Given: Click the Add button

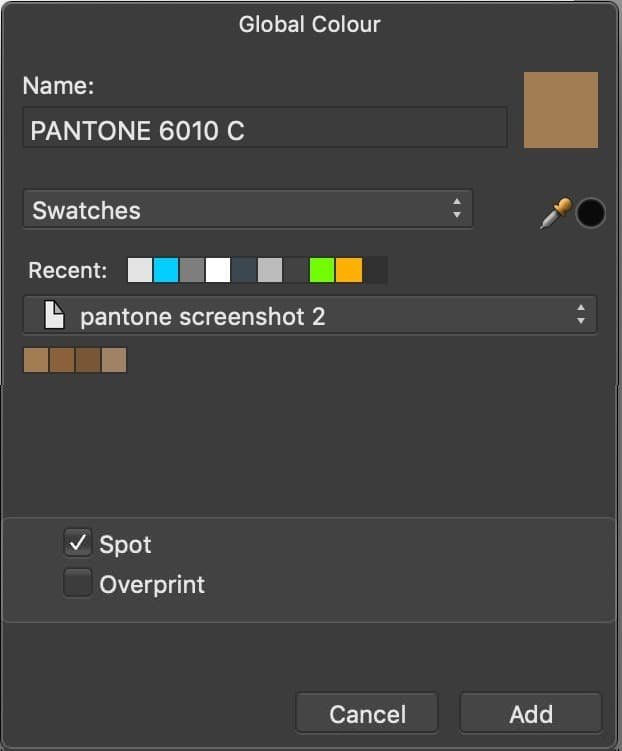Looking at the screenshot, I should [x=531, y=713].
